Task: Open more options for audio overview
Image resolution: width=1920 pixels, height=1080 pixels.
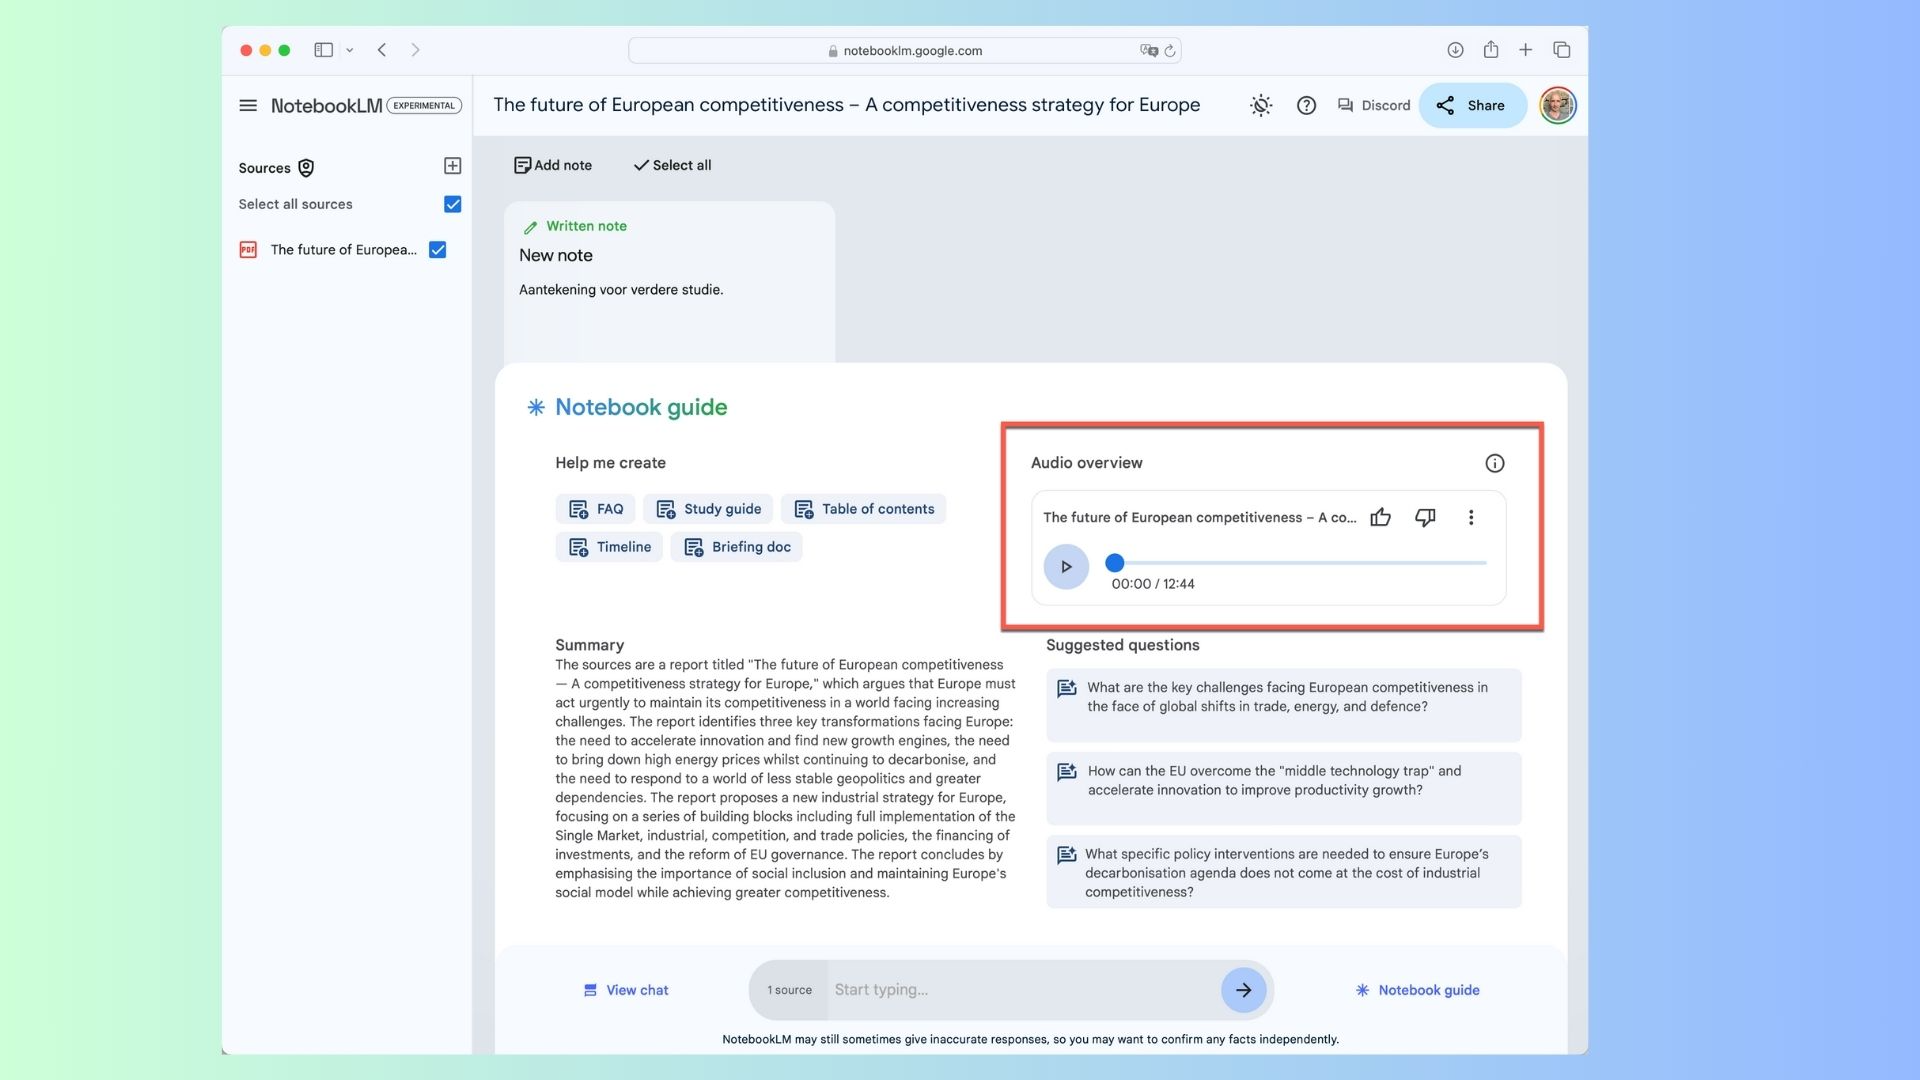Action: (x=1472, y=517)
